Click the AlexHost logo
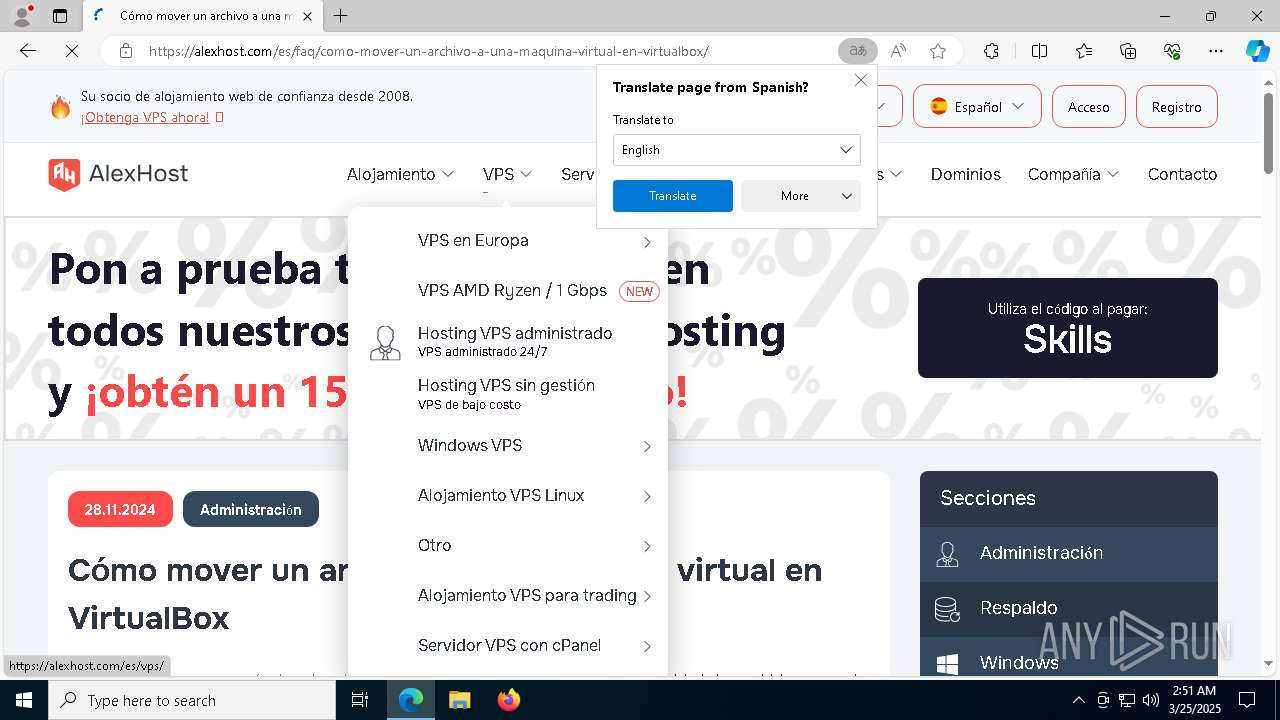The width and height of the screenshot is (1280, 720). [x=118, y=174]
